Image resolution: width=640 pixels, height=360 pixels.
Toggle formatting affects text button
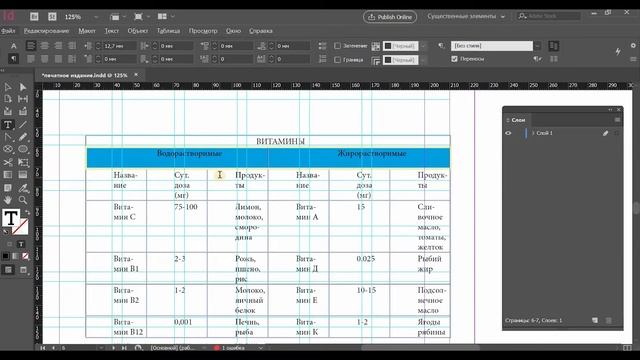tap(21, 244)
